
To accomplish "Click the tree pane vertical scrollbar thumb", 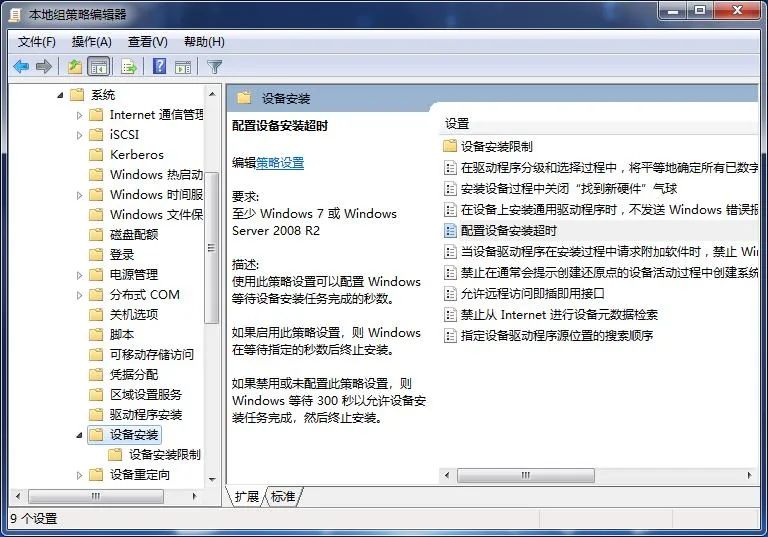I will [212, 248].
